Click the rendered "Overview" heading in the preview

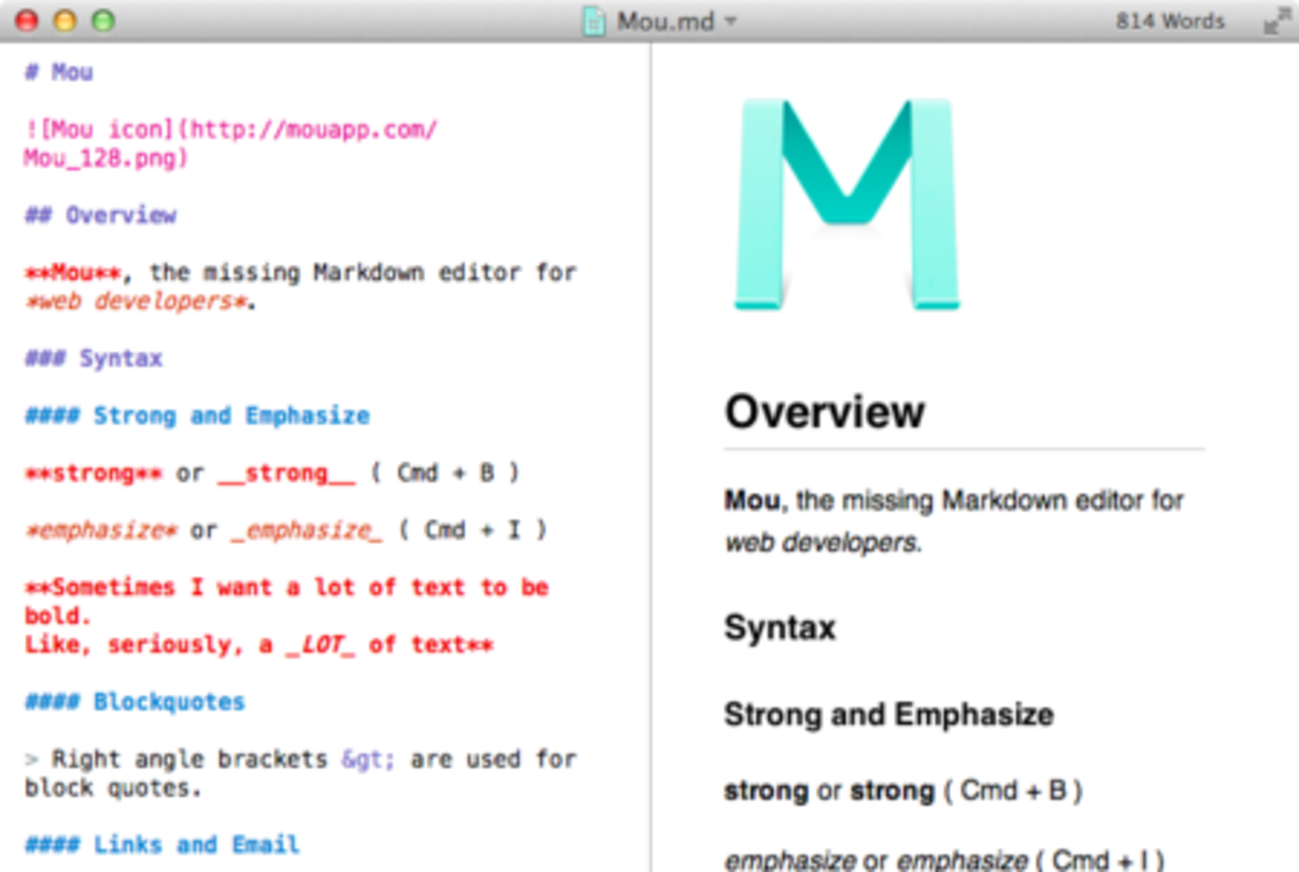(x=825, y=412)
